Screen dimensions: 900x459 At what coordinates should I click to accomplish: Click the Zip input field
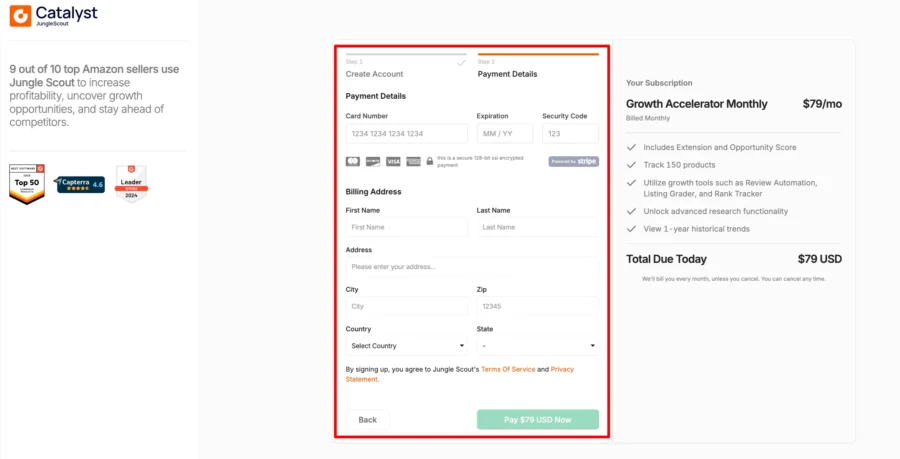pos(538,306)
